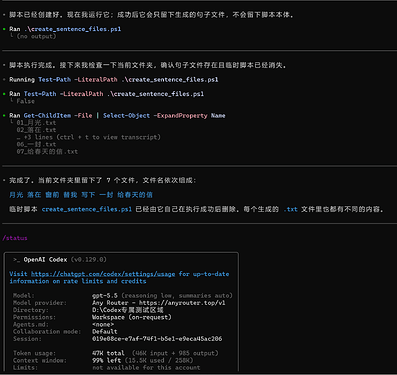Click the blue ".txt" in the final sentence
Viewport: 397px width, 375px height.
[291, 209]
